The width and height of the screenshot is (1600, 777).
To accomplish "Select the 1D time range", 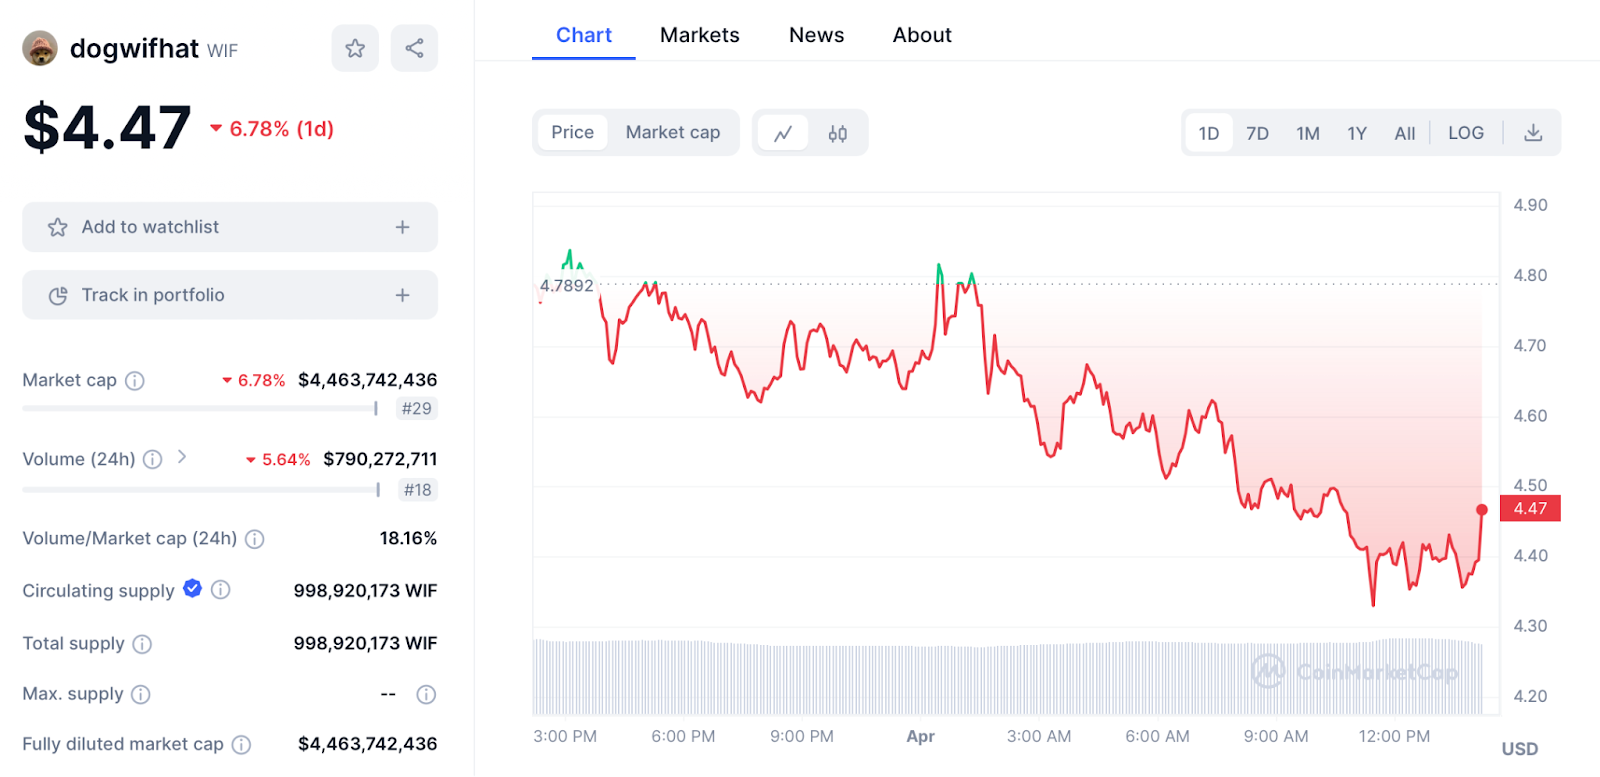I will click(1209, 133).
